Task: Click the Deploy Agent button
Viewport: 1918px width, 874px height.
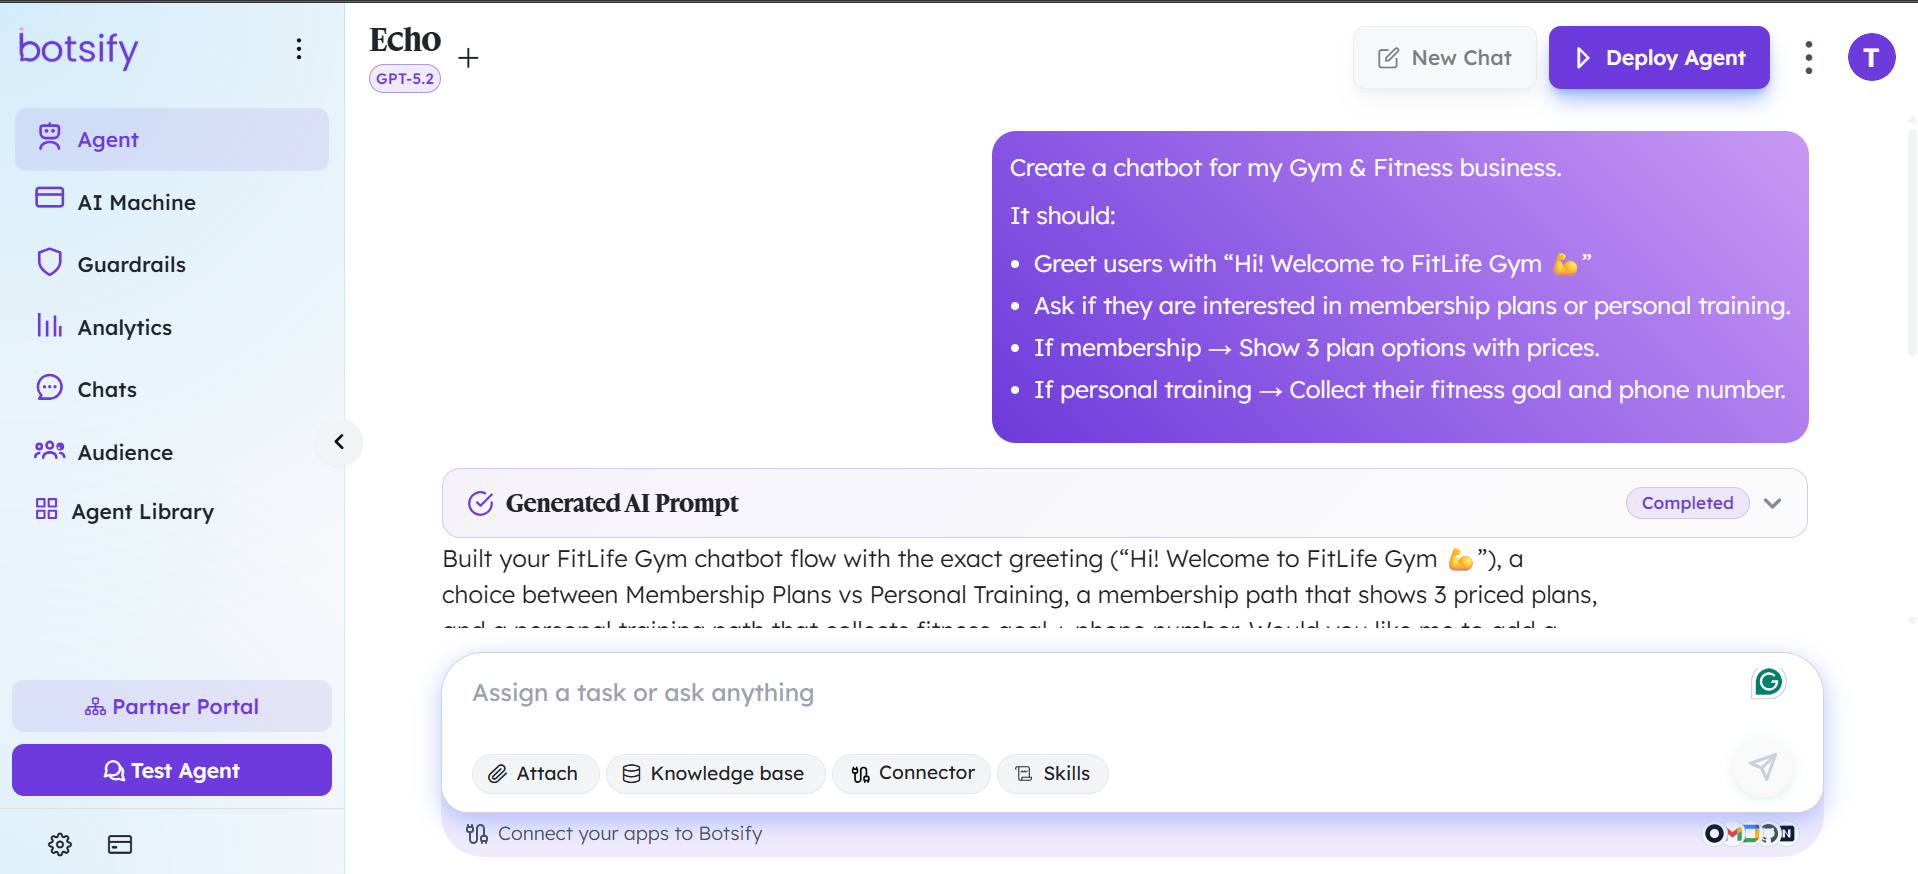Action: [1659, 58]
